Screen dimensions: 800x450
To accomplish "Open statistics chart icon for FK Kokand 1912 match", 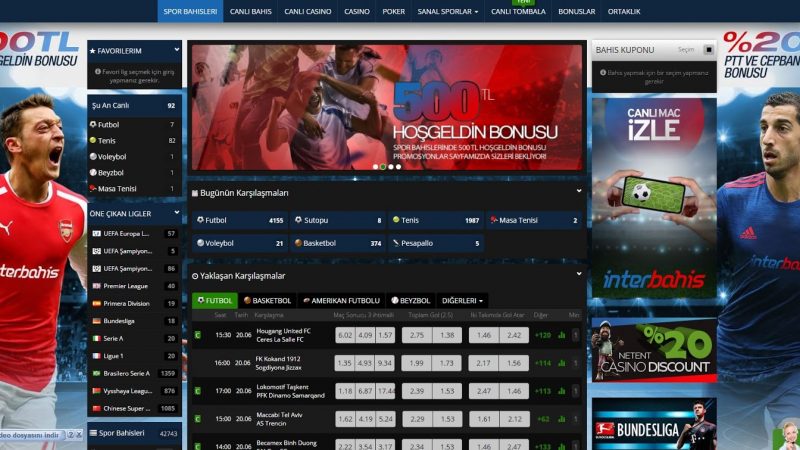I will pyautogui.click(x=562, y=363).
